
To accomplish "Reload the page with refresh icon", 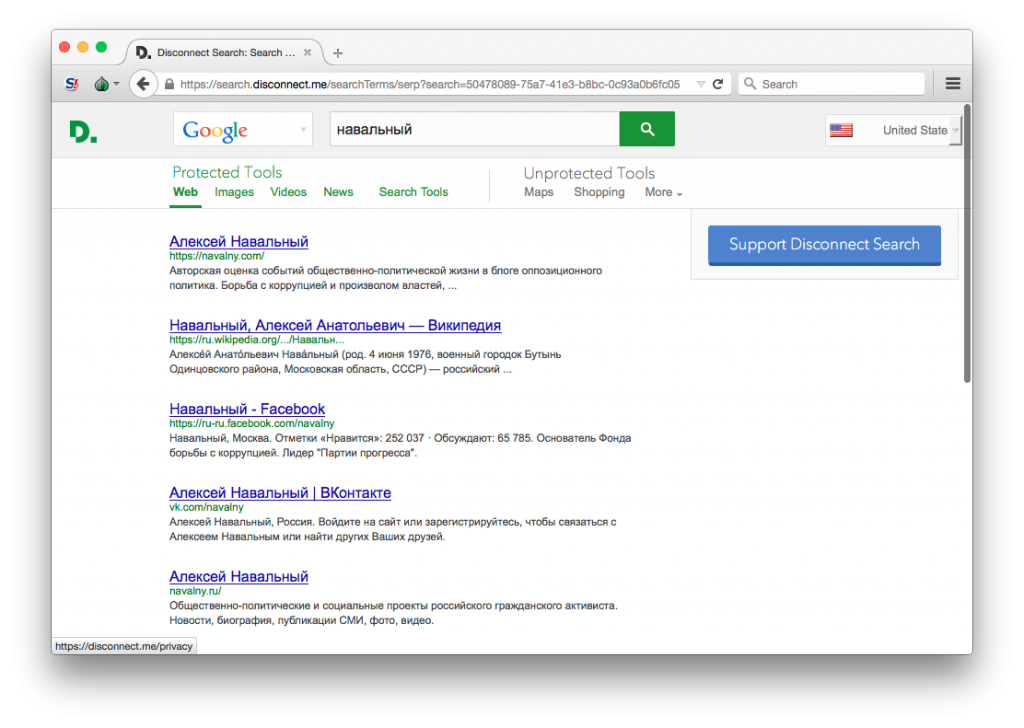I will [x=718, y=84].
